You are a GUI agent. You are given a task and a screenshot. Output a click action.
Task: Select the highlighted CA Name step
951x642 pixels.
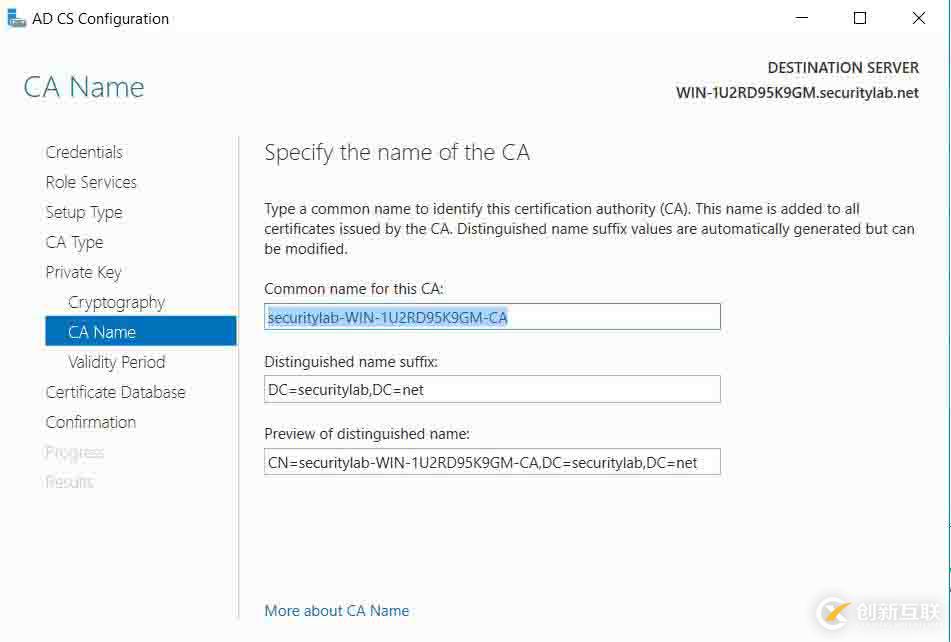point(102,332)
